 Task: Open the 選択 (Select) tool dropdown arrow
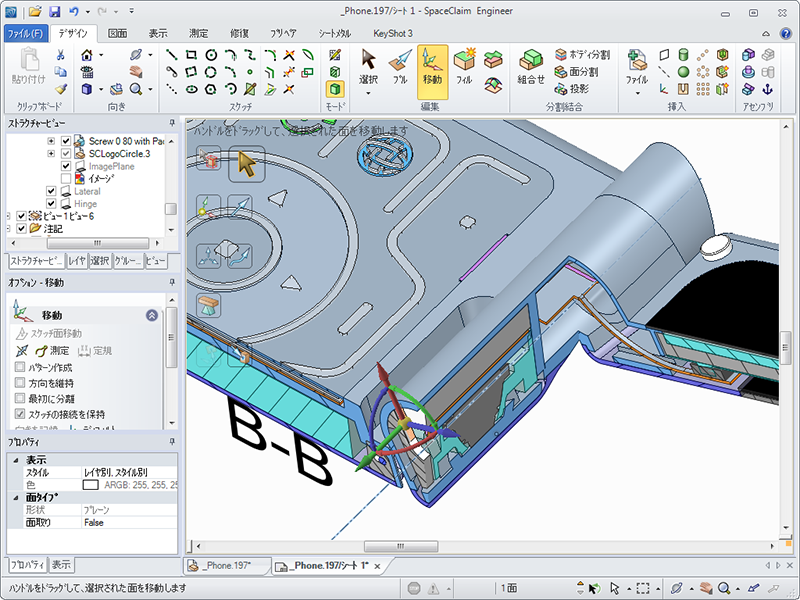click(369, 93)
